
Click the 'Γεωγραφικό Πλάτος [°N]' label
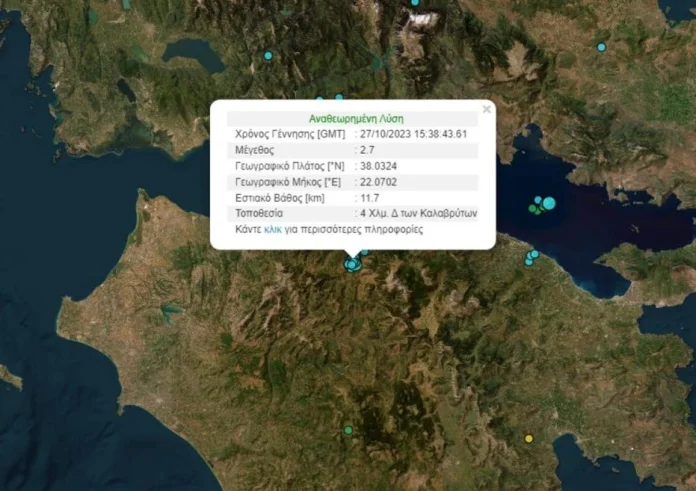coord(289,166)
